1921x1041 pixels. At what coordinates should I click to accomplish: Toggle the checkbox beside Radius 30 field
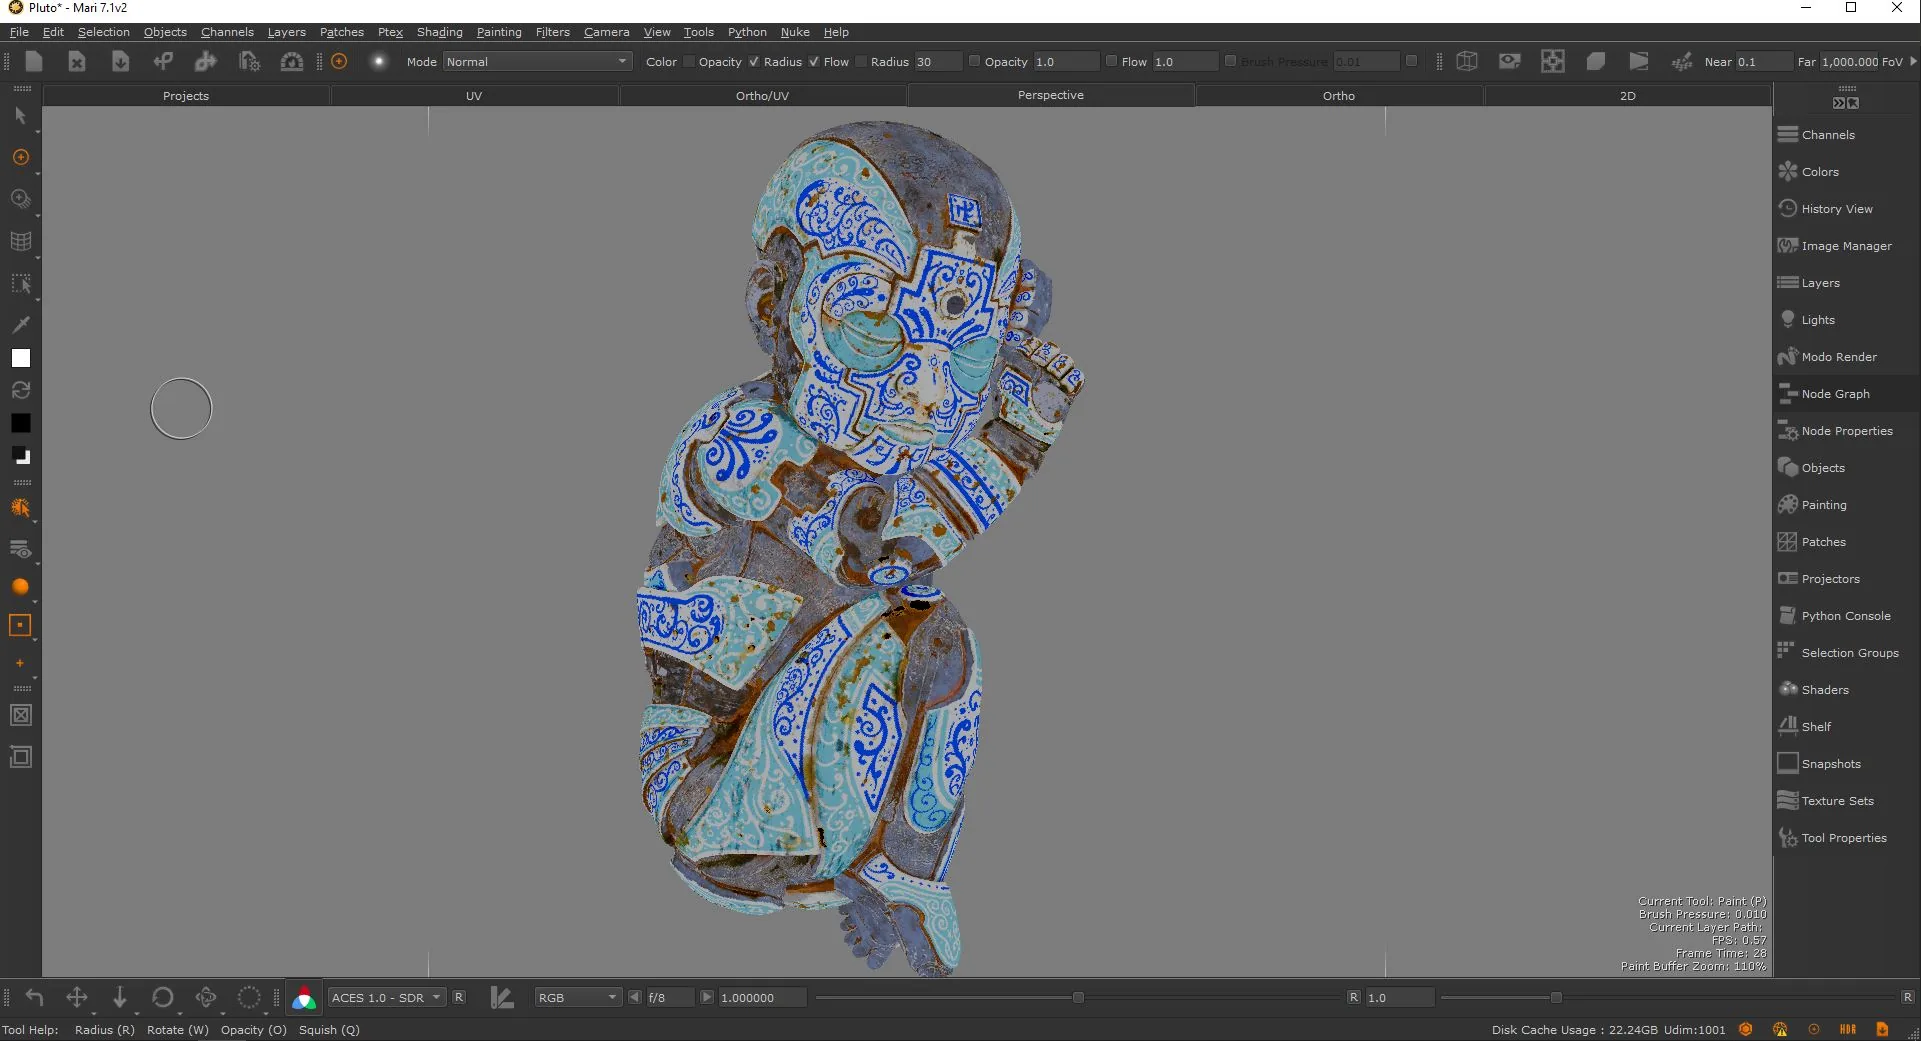[x=861, y=62]
